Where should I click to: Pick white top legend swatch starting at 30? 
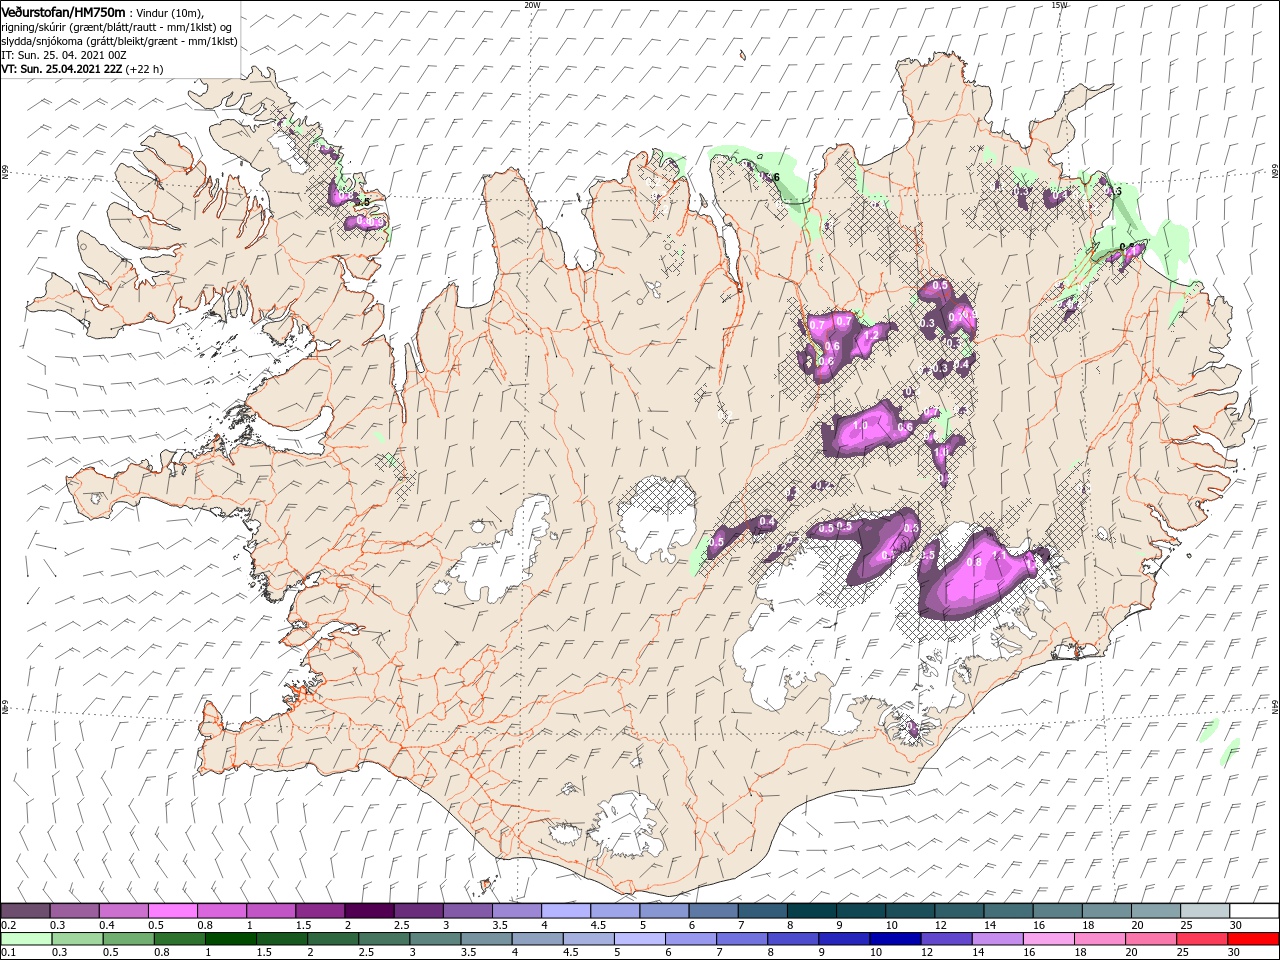(x=1254, y=910)
